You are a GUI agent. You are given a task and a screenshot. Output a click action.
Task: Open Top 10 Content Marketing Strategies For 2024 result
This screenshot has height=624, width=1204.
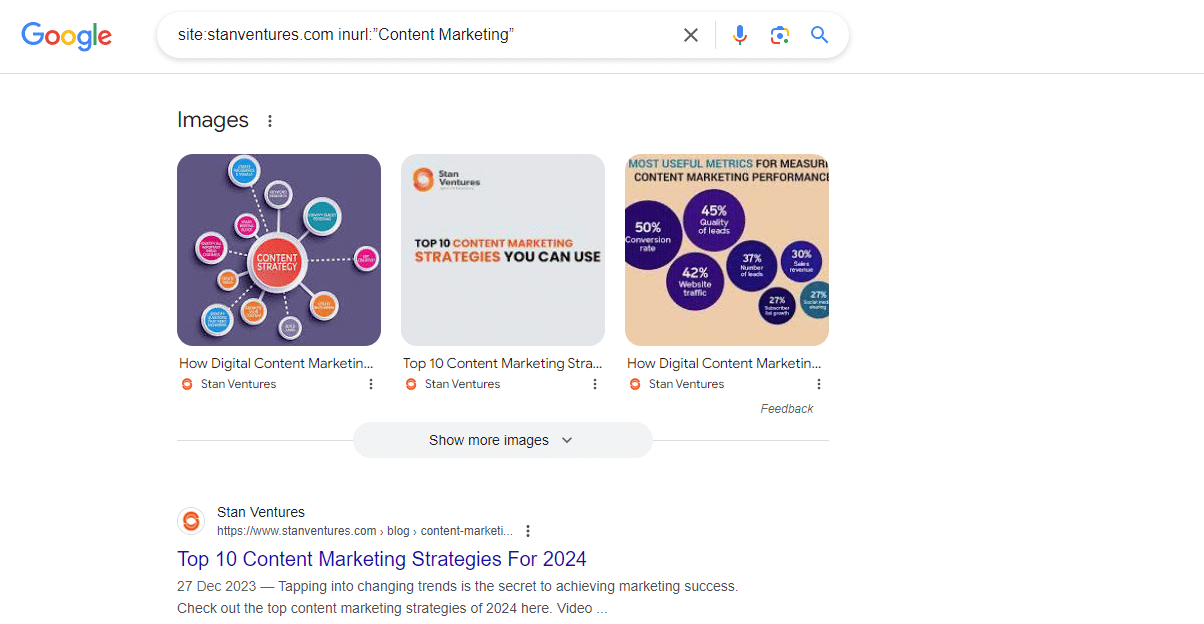pos(382,559)
